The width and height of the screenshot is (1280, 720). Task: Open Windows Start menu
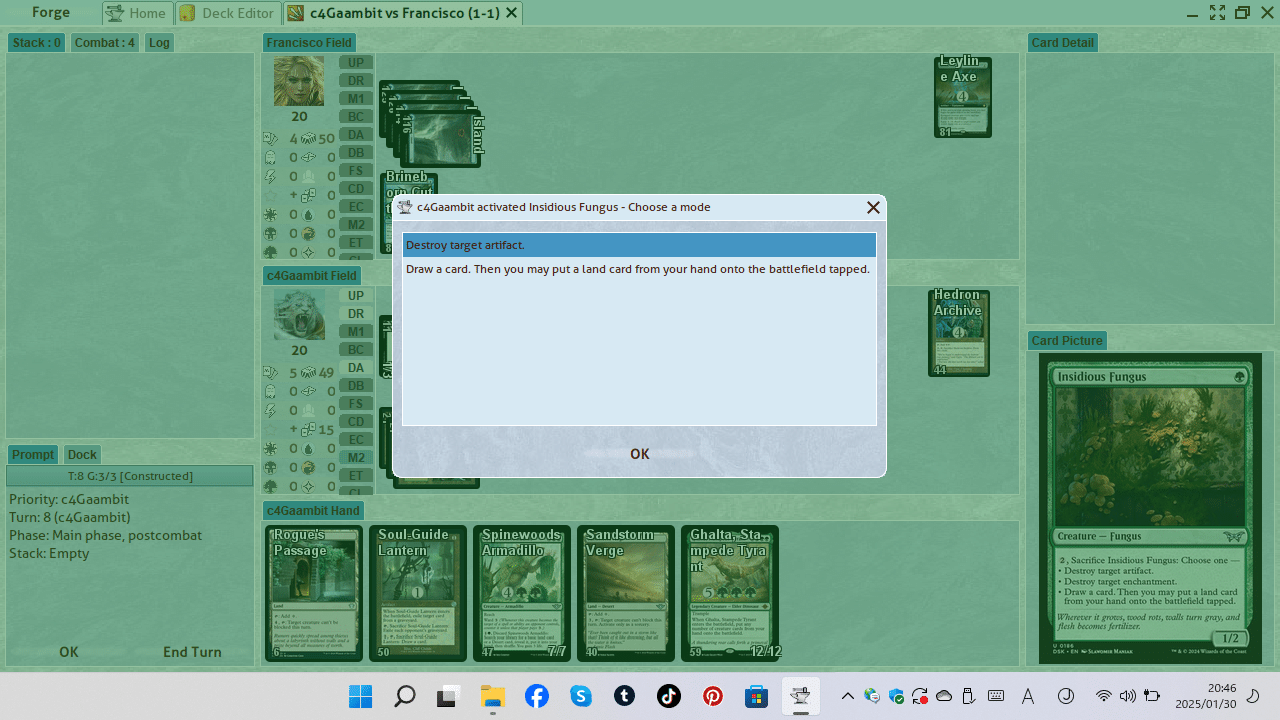click(361, 696)
